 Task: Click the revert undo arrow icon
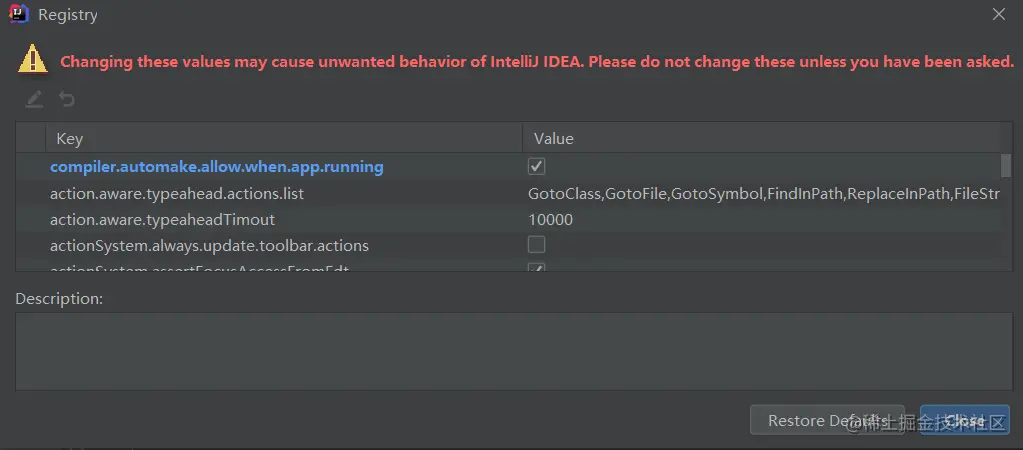67,99
